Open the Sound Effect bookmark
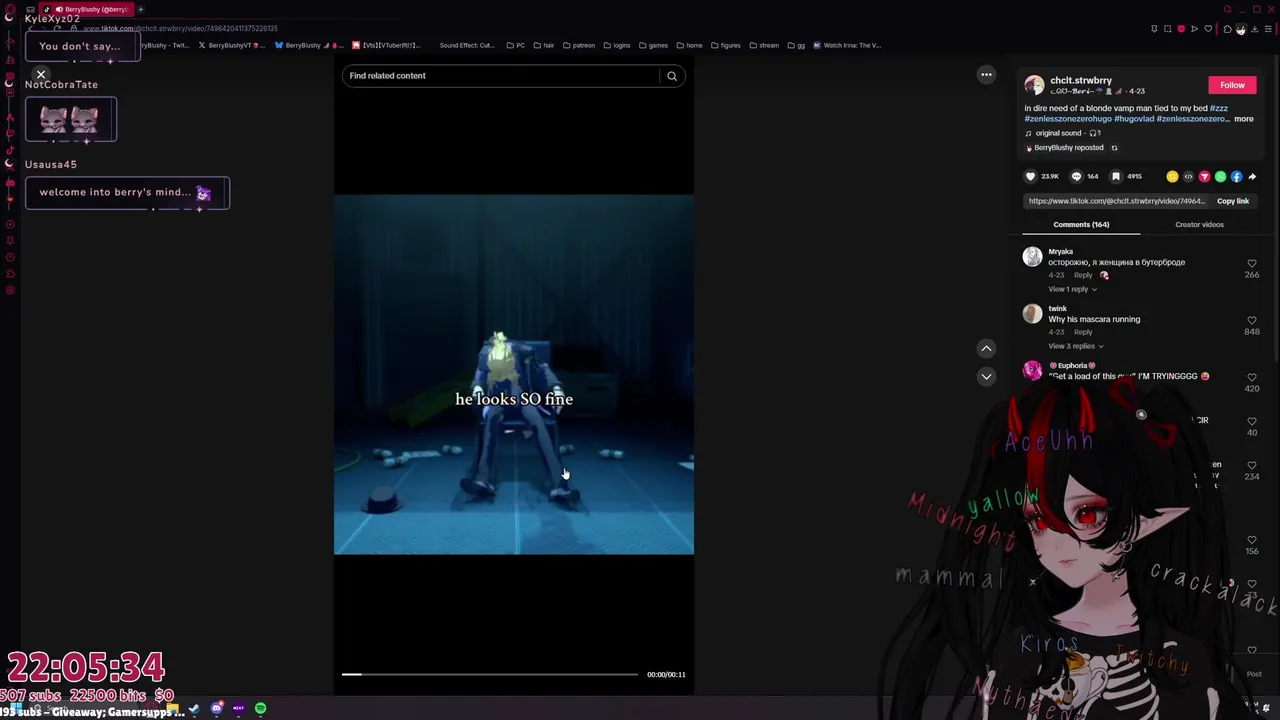The image size is (1280, 720). (467, 45)
